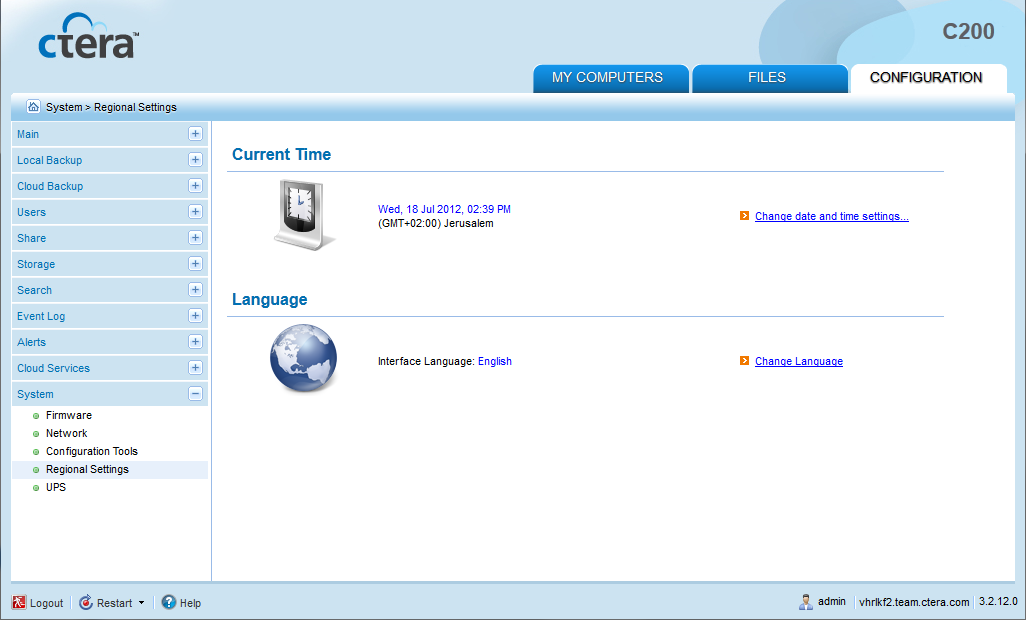Viewport: 1026px width, 620px height.
Task: Expand the Local Backup section
Action: [x=195, y=160]
